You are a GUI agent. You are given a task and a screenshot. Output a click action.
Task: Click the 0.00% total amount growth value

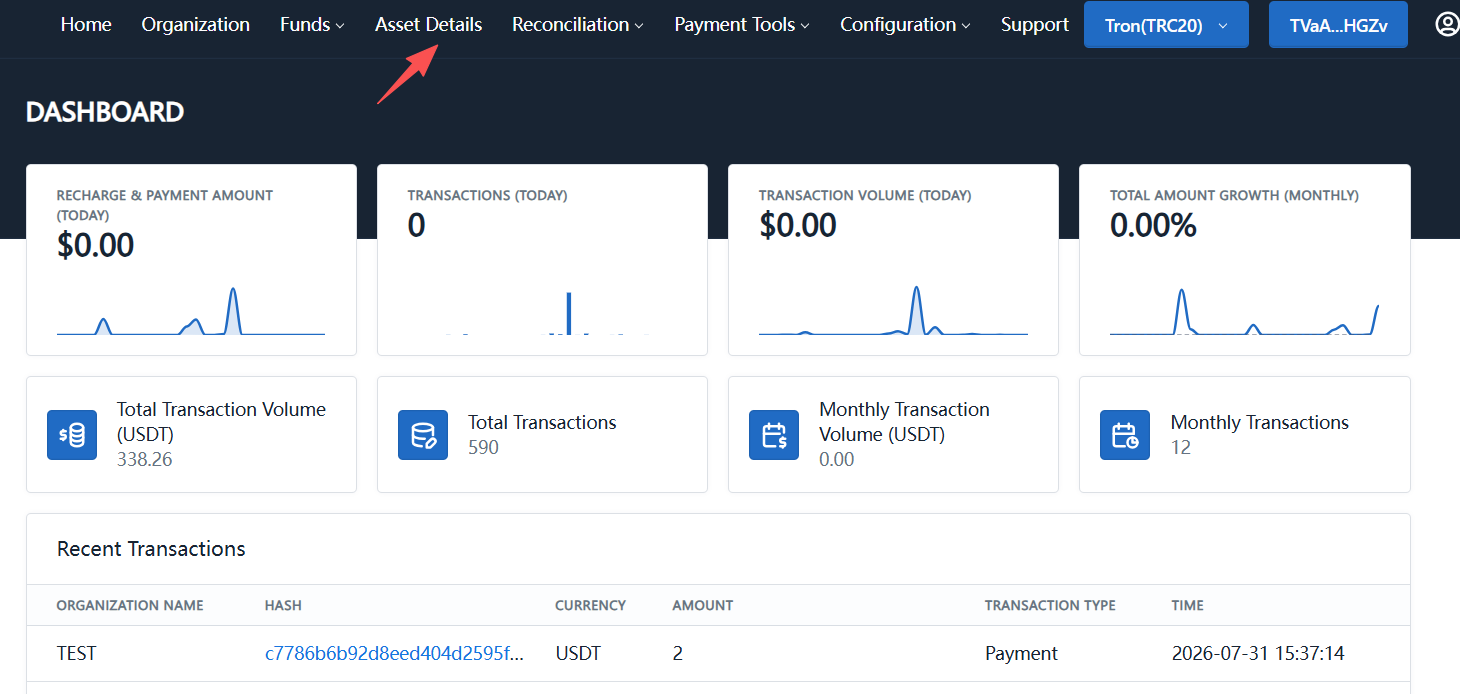(x=1153, y=225)
